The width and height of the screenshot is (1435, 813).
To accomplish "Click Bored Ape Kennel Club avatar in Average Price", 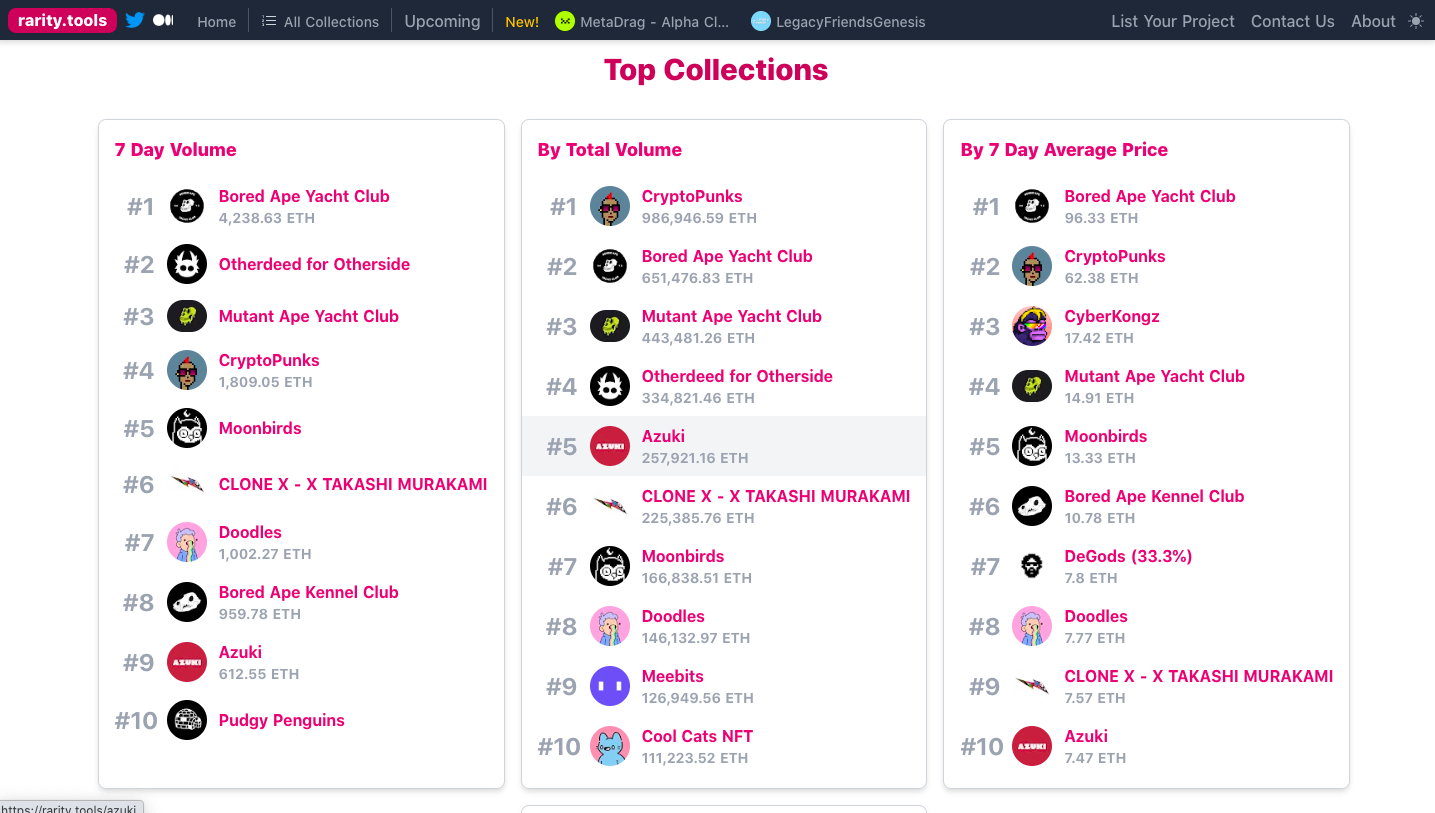I will tap(1032, 506).
